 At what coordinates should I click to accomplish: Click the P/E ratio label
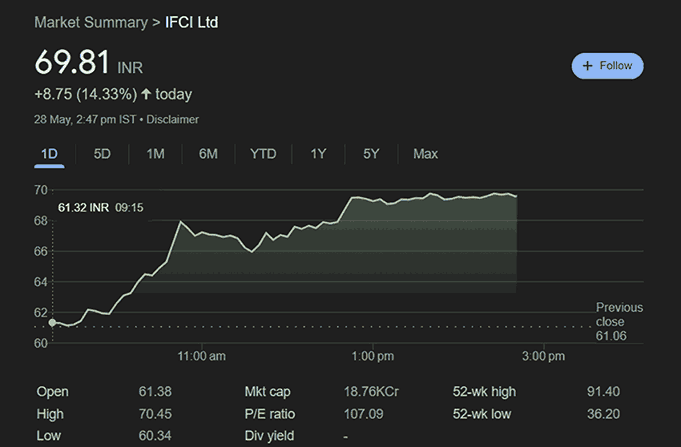(x=270, y=414)
